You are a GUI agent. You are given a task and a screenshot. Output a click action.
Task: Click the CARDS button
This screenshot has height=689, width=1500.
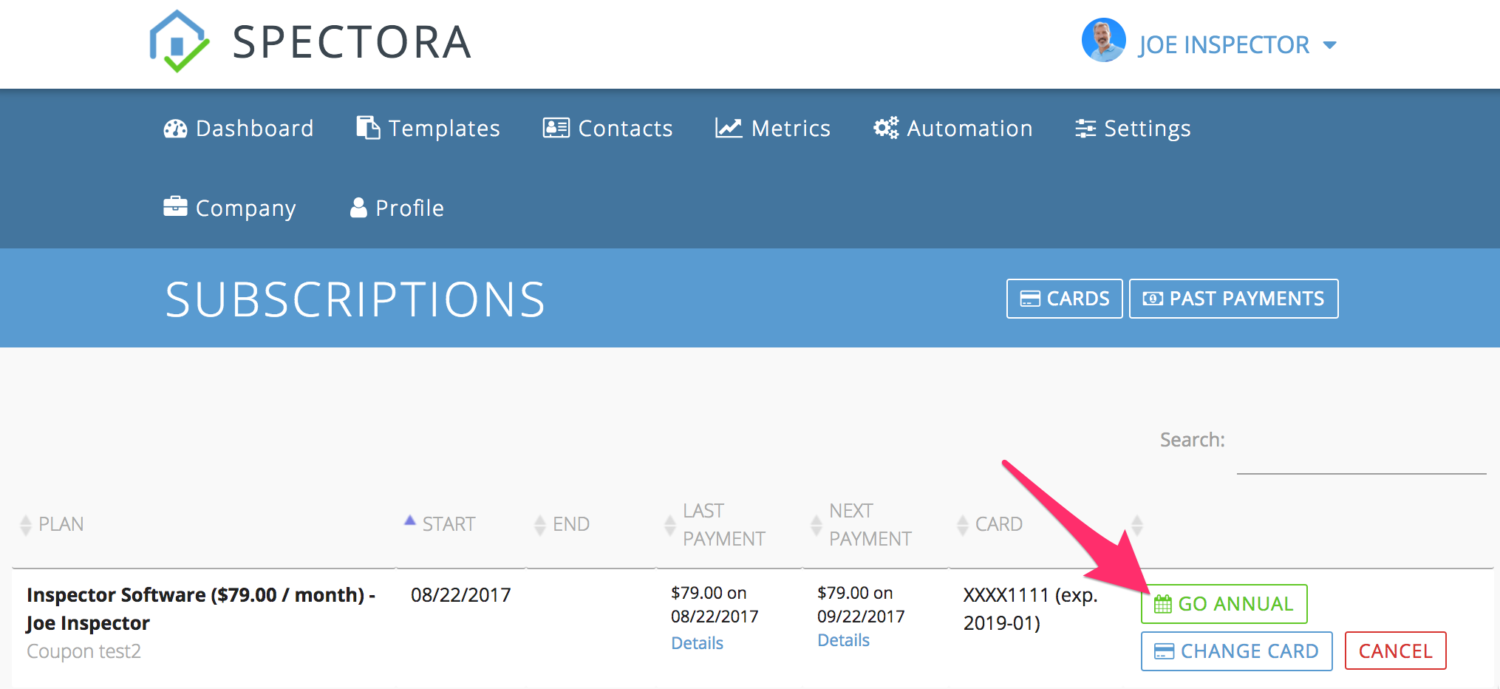[x=1064, y=298]
